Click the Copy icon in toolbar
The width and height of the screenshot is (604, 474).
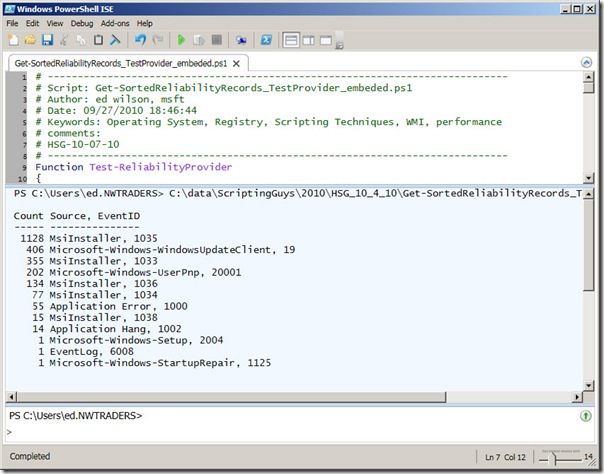click(x=81, y=40)
